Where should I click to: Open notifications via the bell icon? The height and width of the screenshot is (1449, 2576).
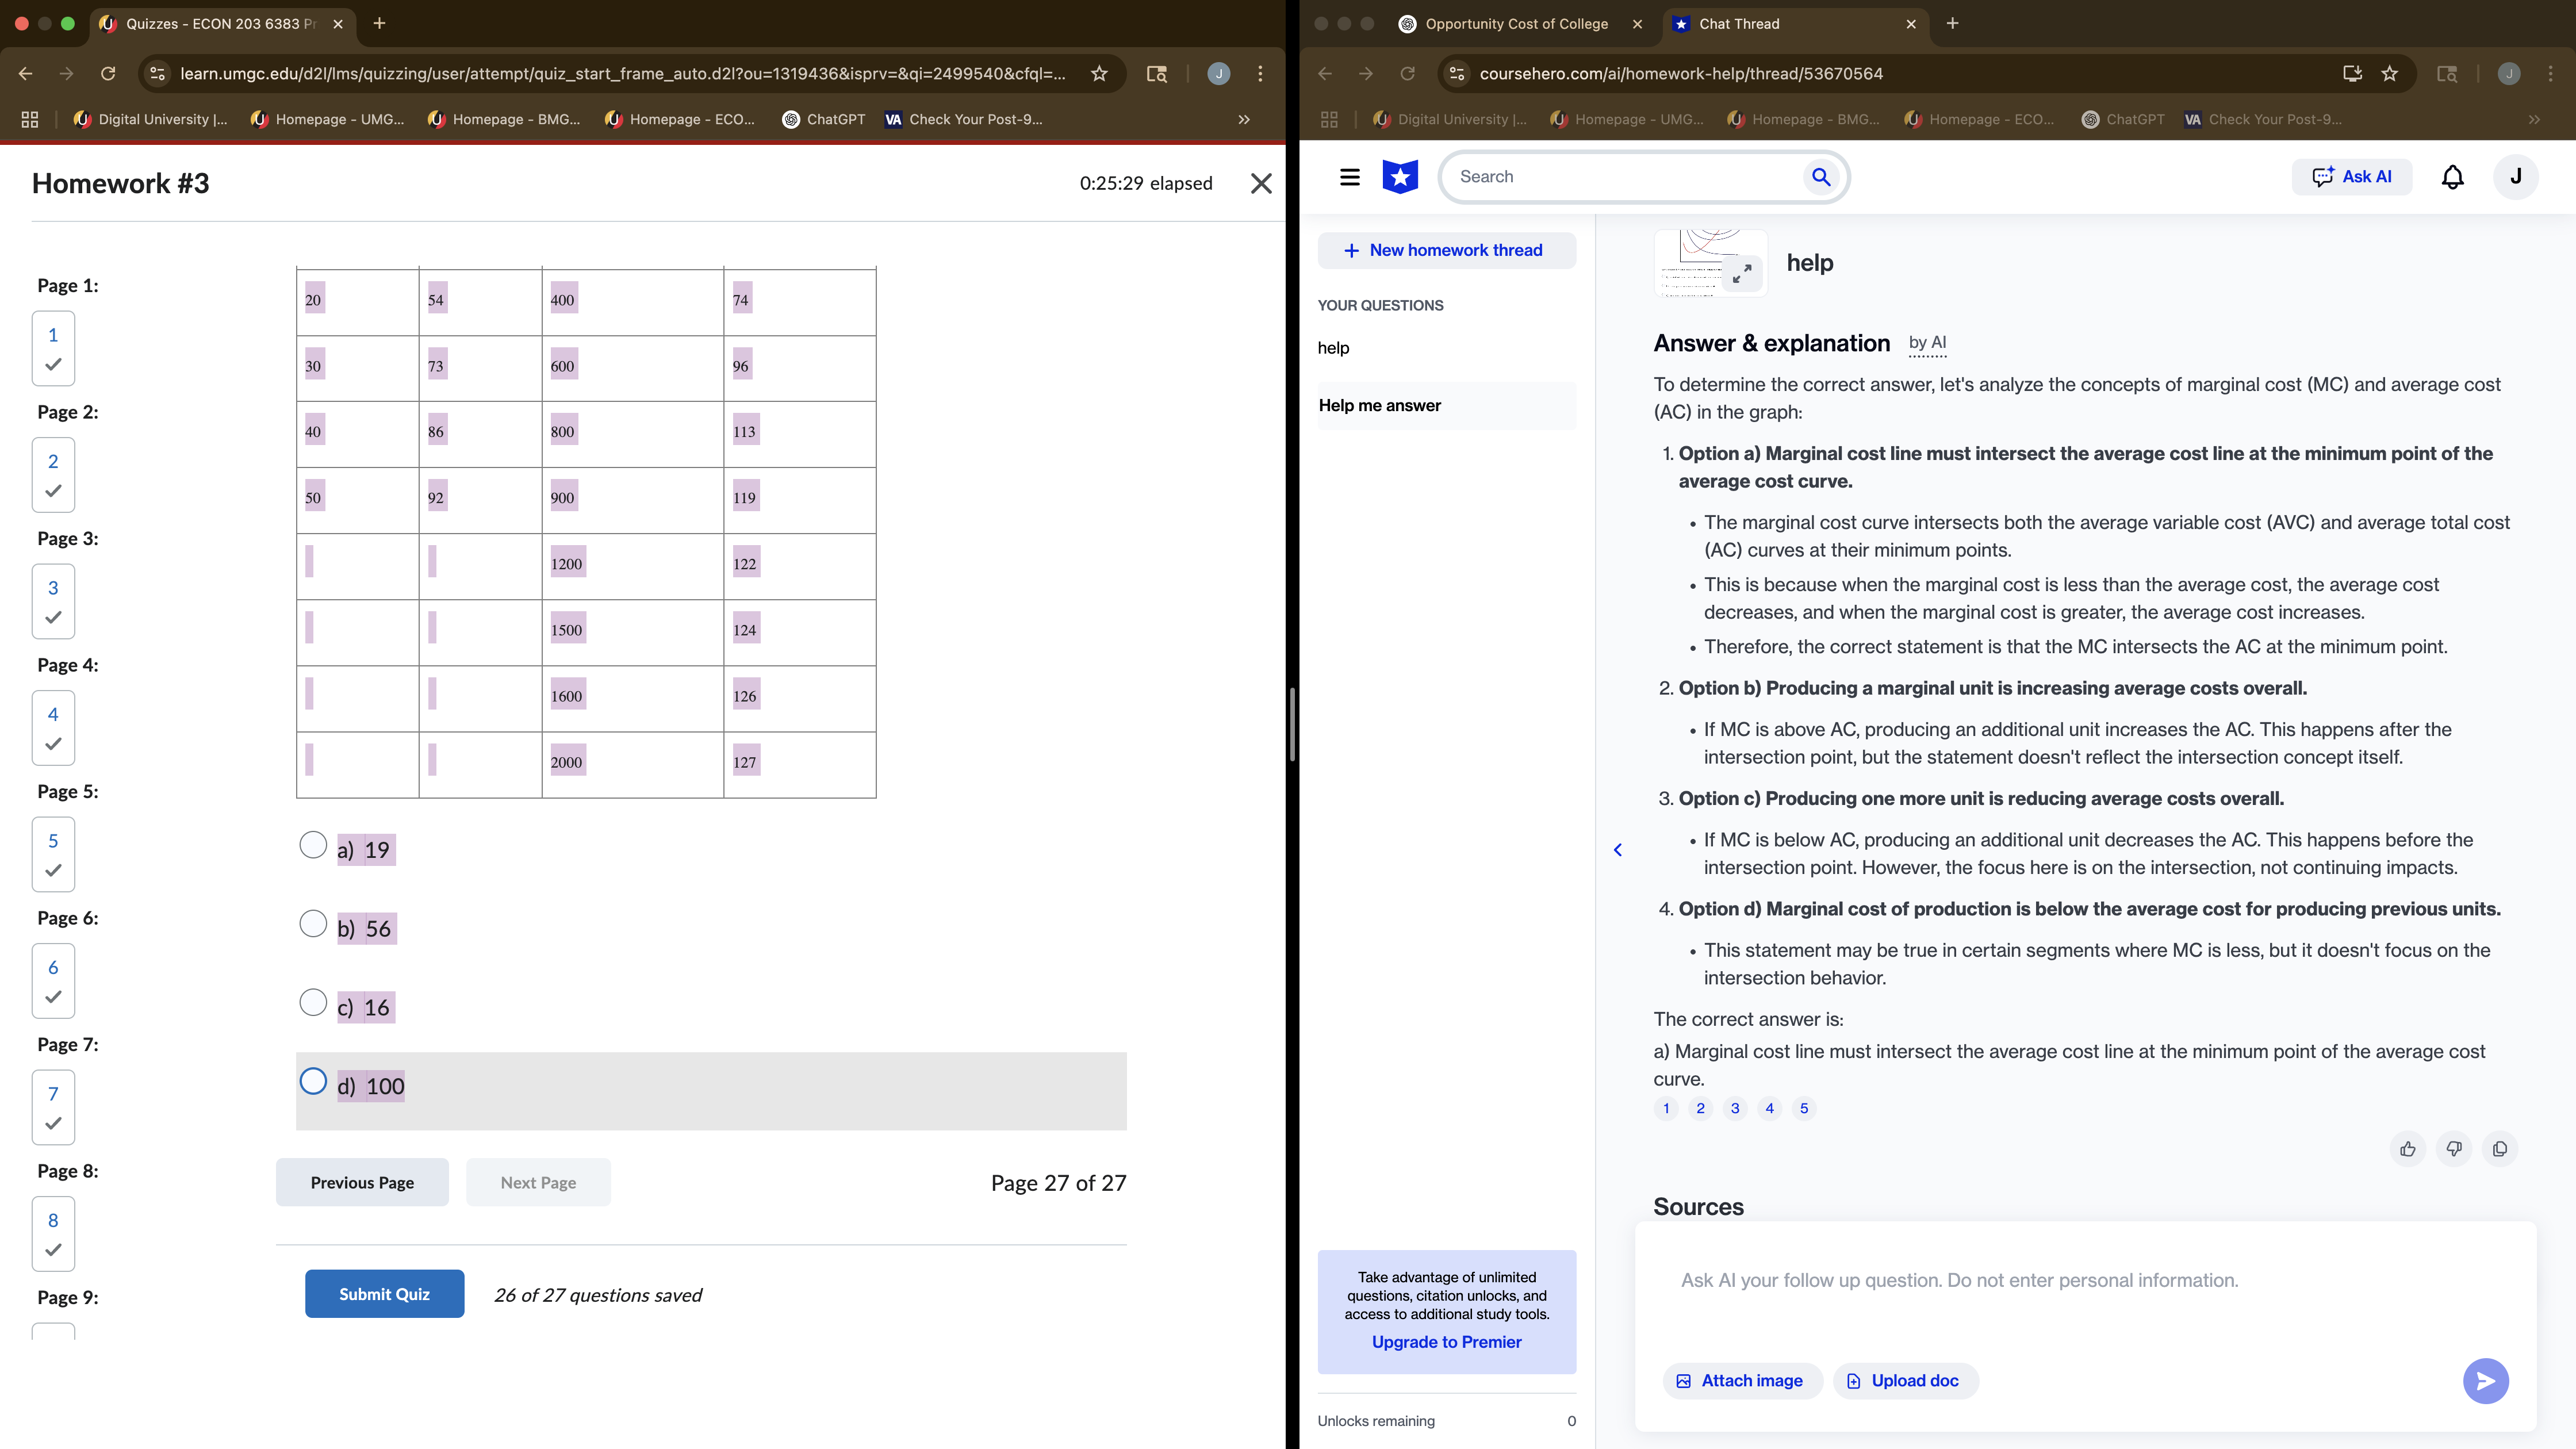[x=2453, y=176]
